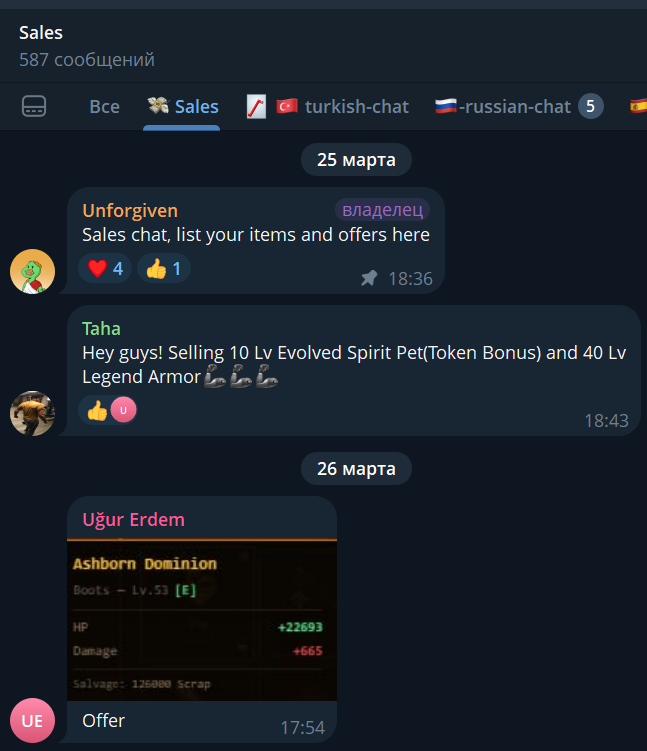Toggle the heart reaction with 4 votes

[x=105, y=268]
